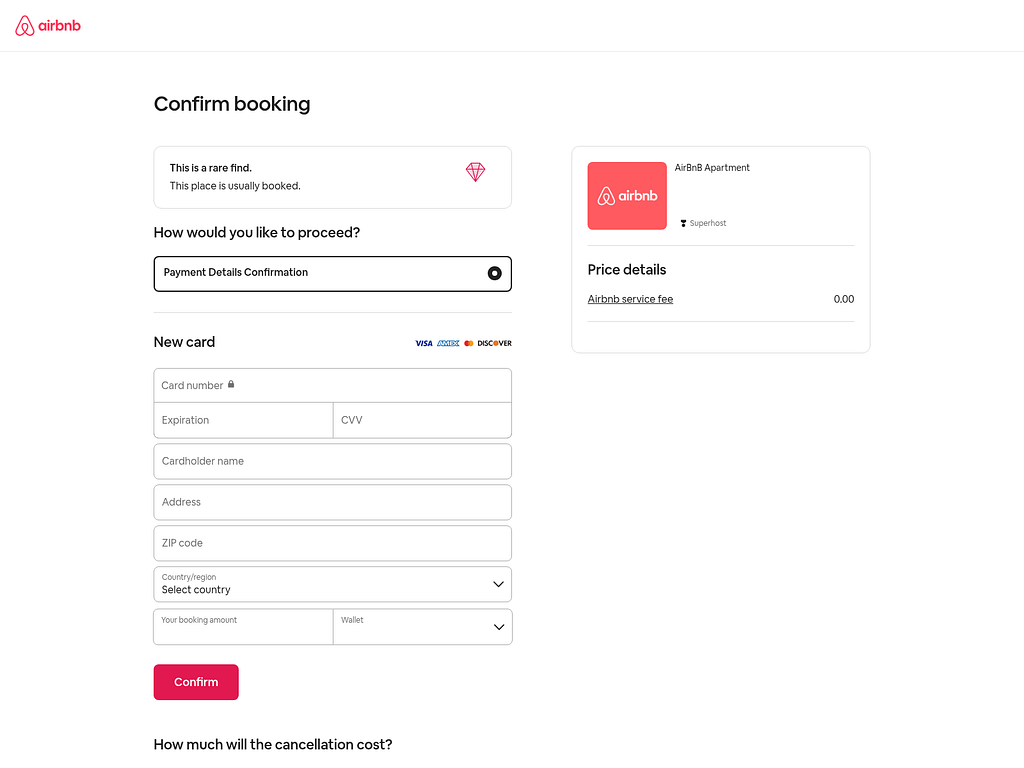Click the diamond rare find icon
Image resolution: width=1024 pixels, height=768 pixels.
click(x=475, y=172)
